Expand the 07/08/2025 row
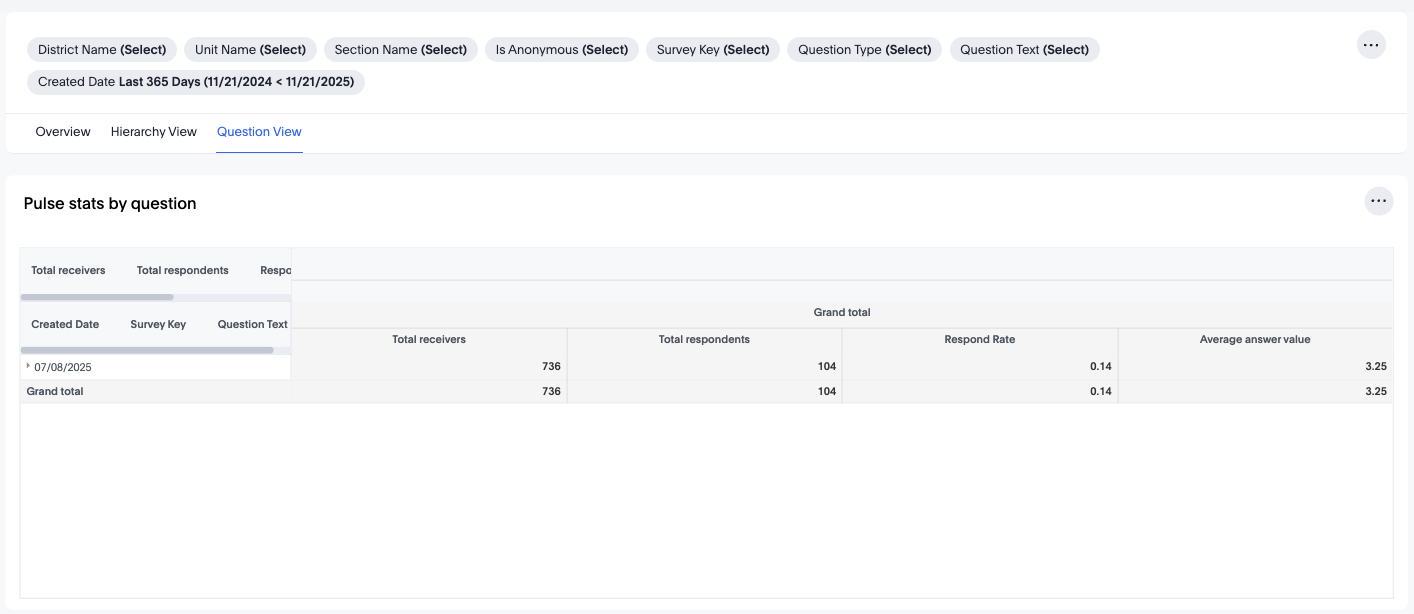The width and height of the screenshot is (1414, 614). [x=28, y=366]
